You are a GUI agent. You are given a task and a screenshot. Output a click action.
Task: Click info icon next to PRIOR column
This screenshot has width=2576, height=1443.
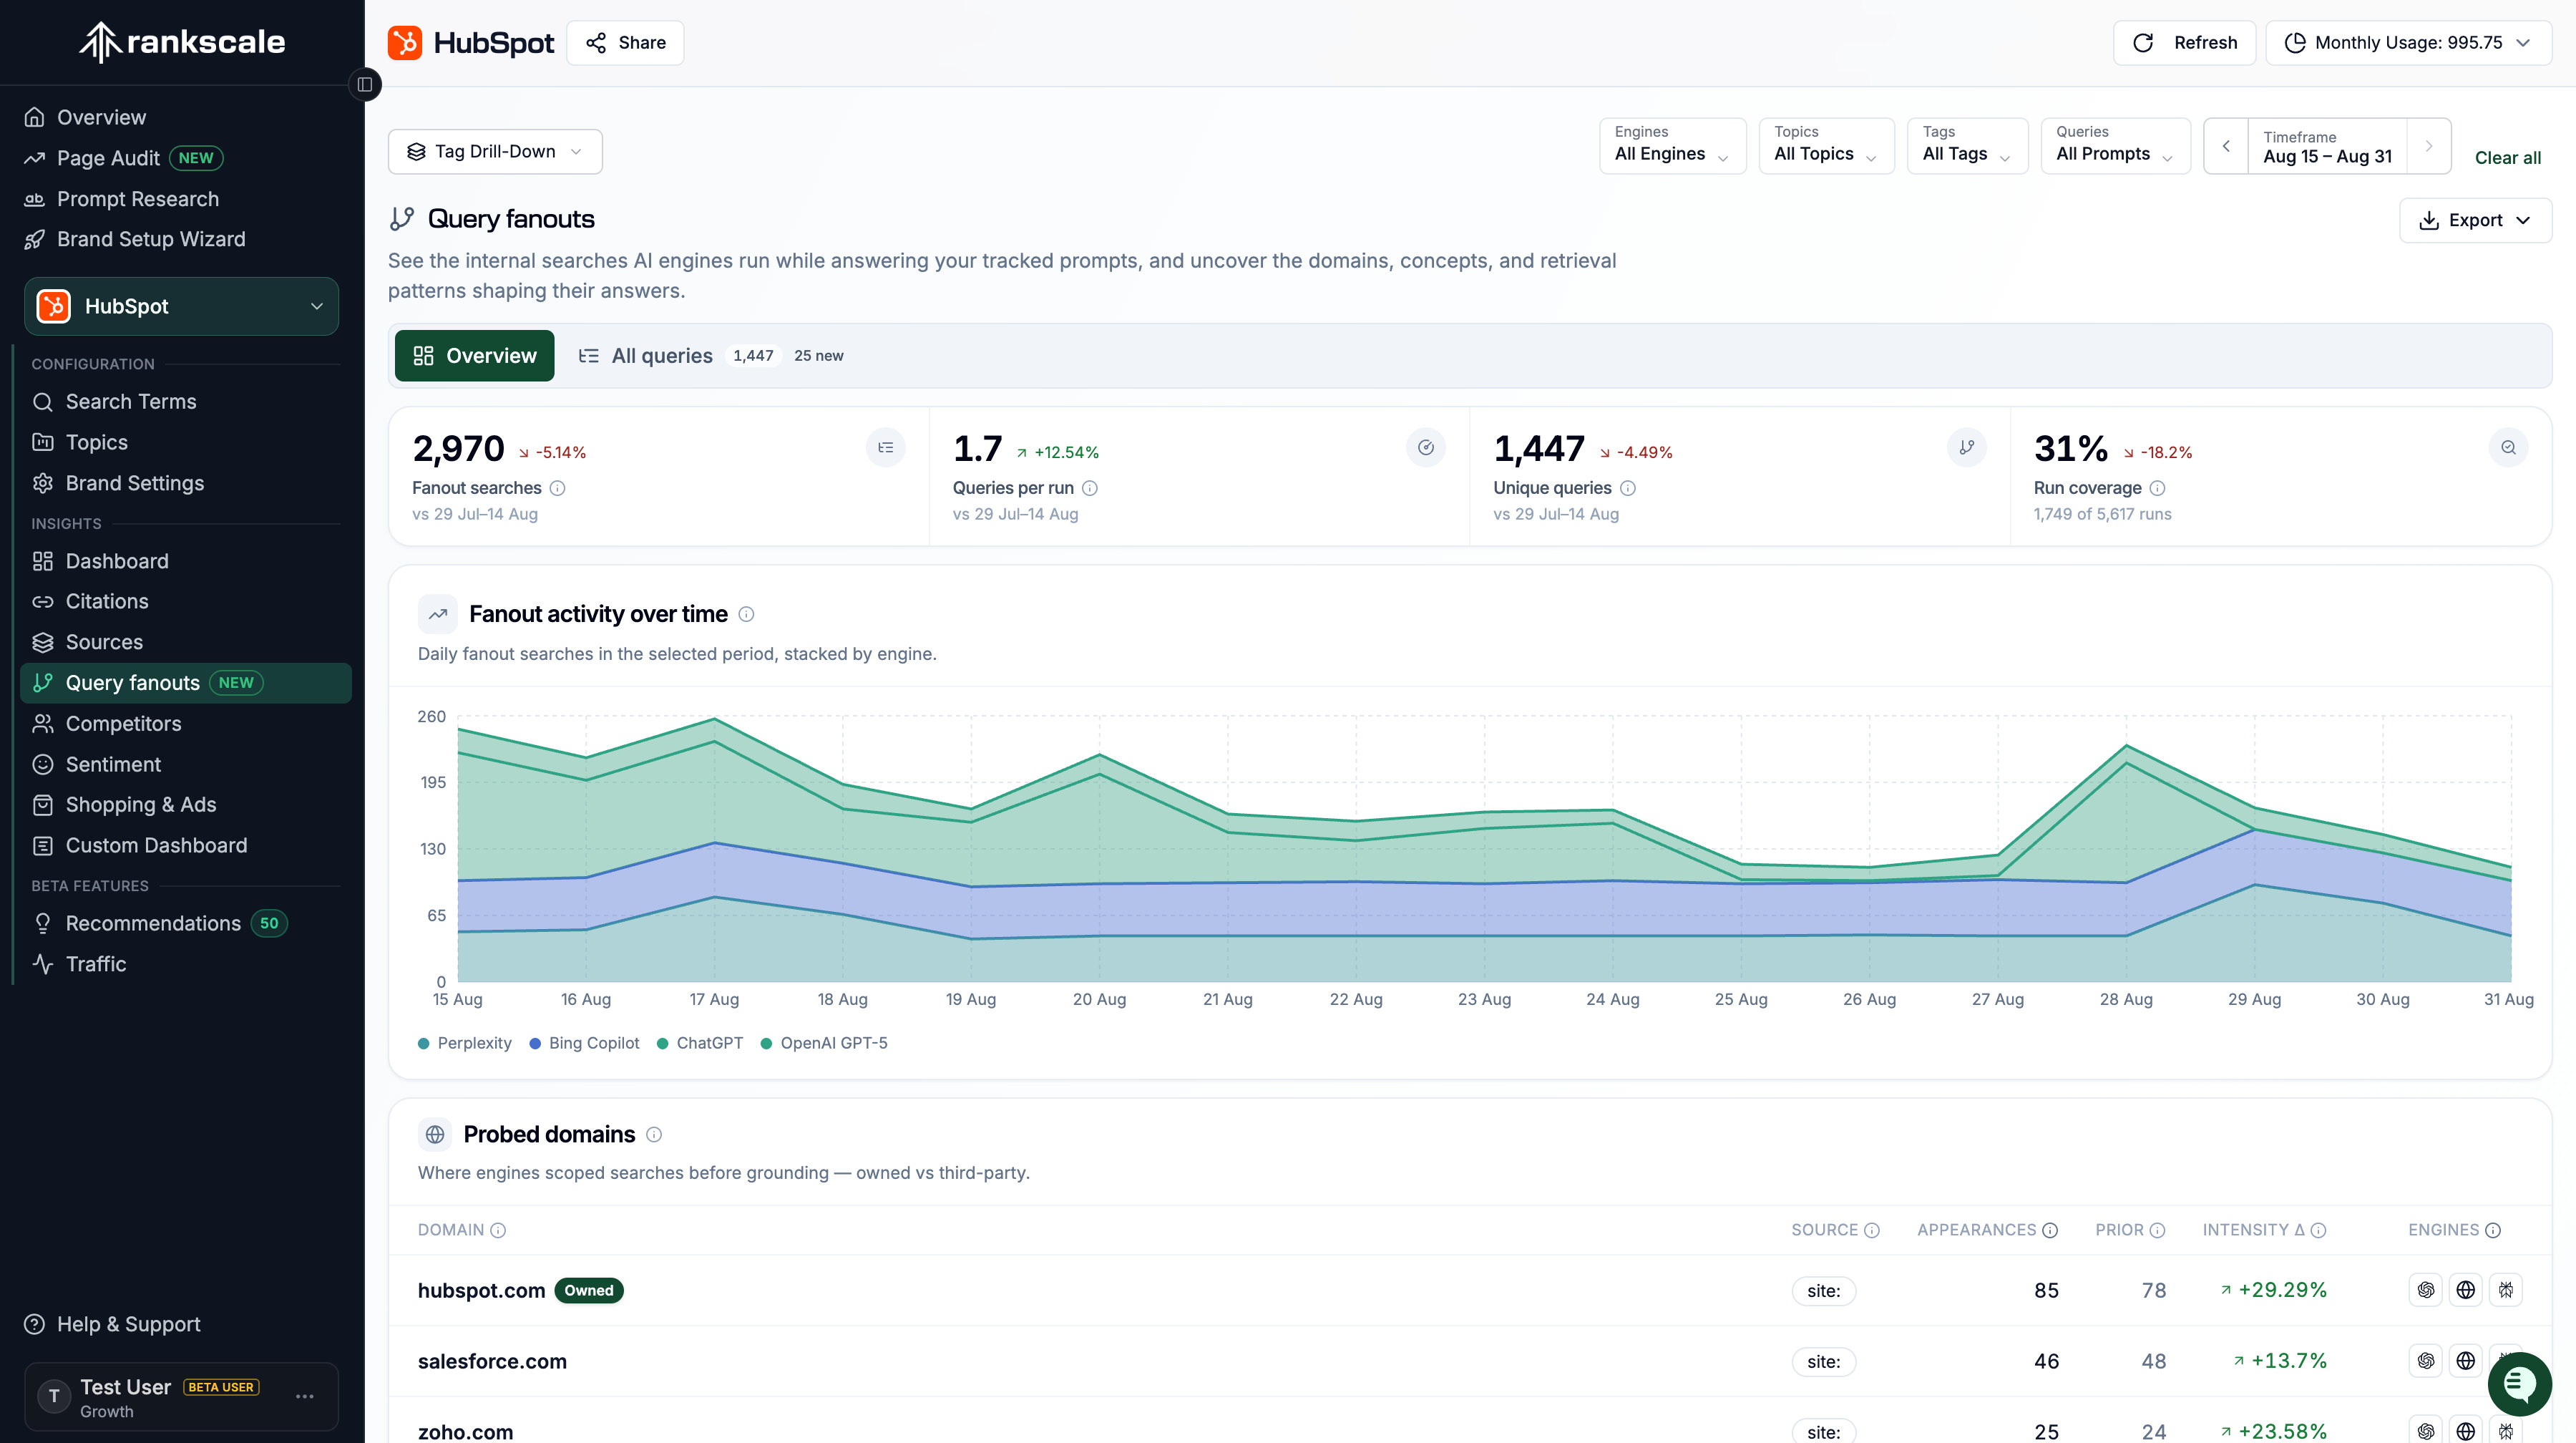point(2158,1230)
